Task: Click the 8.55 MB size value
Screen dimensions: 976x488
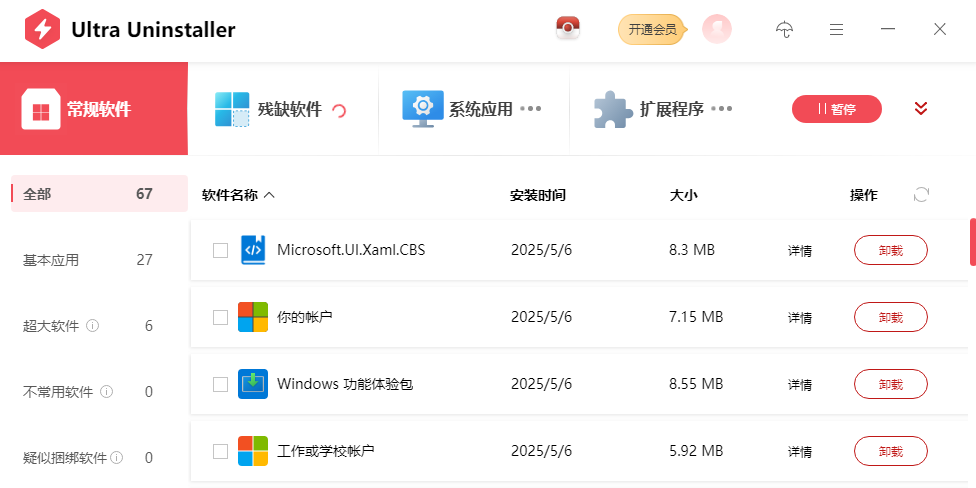Action: coord(696,384)
